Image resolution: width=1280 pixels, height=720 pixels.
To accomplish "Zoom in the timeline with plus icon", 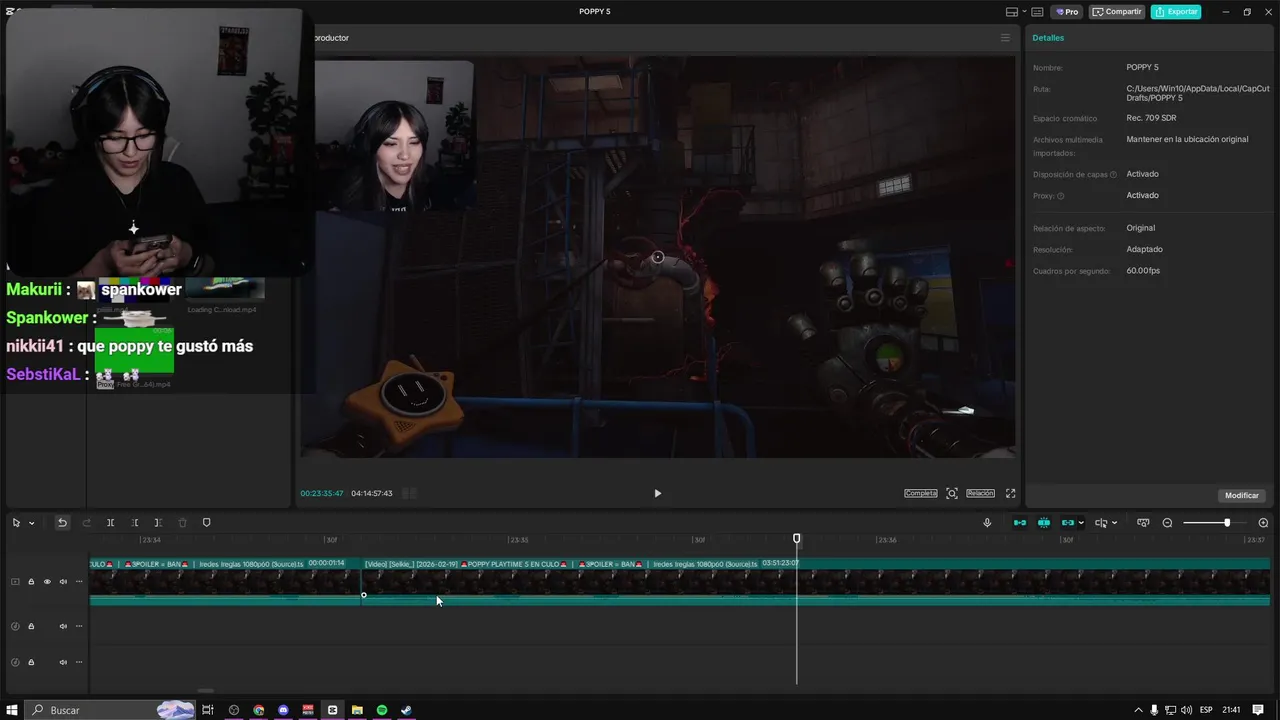I will tap(1263, 523).
